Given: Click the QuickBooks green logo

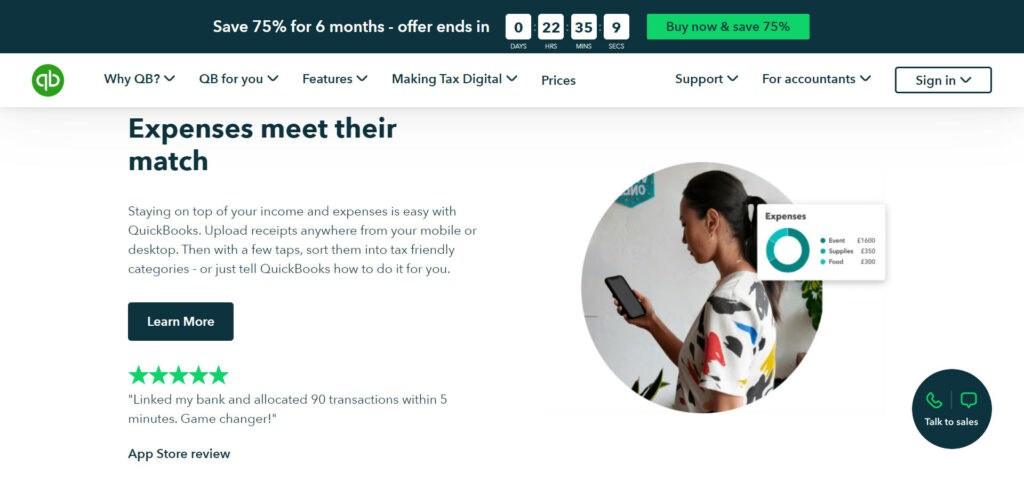Looking at the screenshot, I should click(48, 80).
